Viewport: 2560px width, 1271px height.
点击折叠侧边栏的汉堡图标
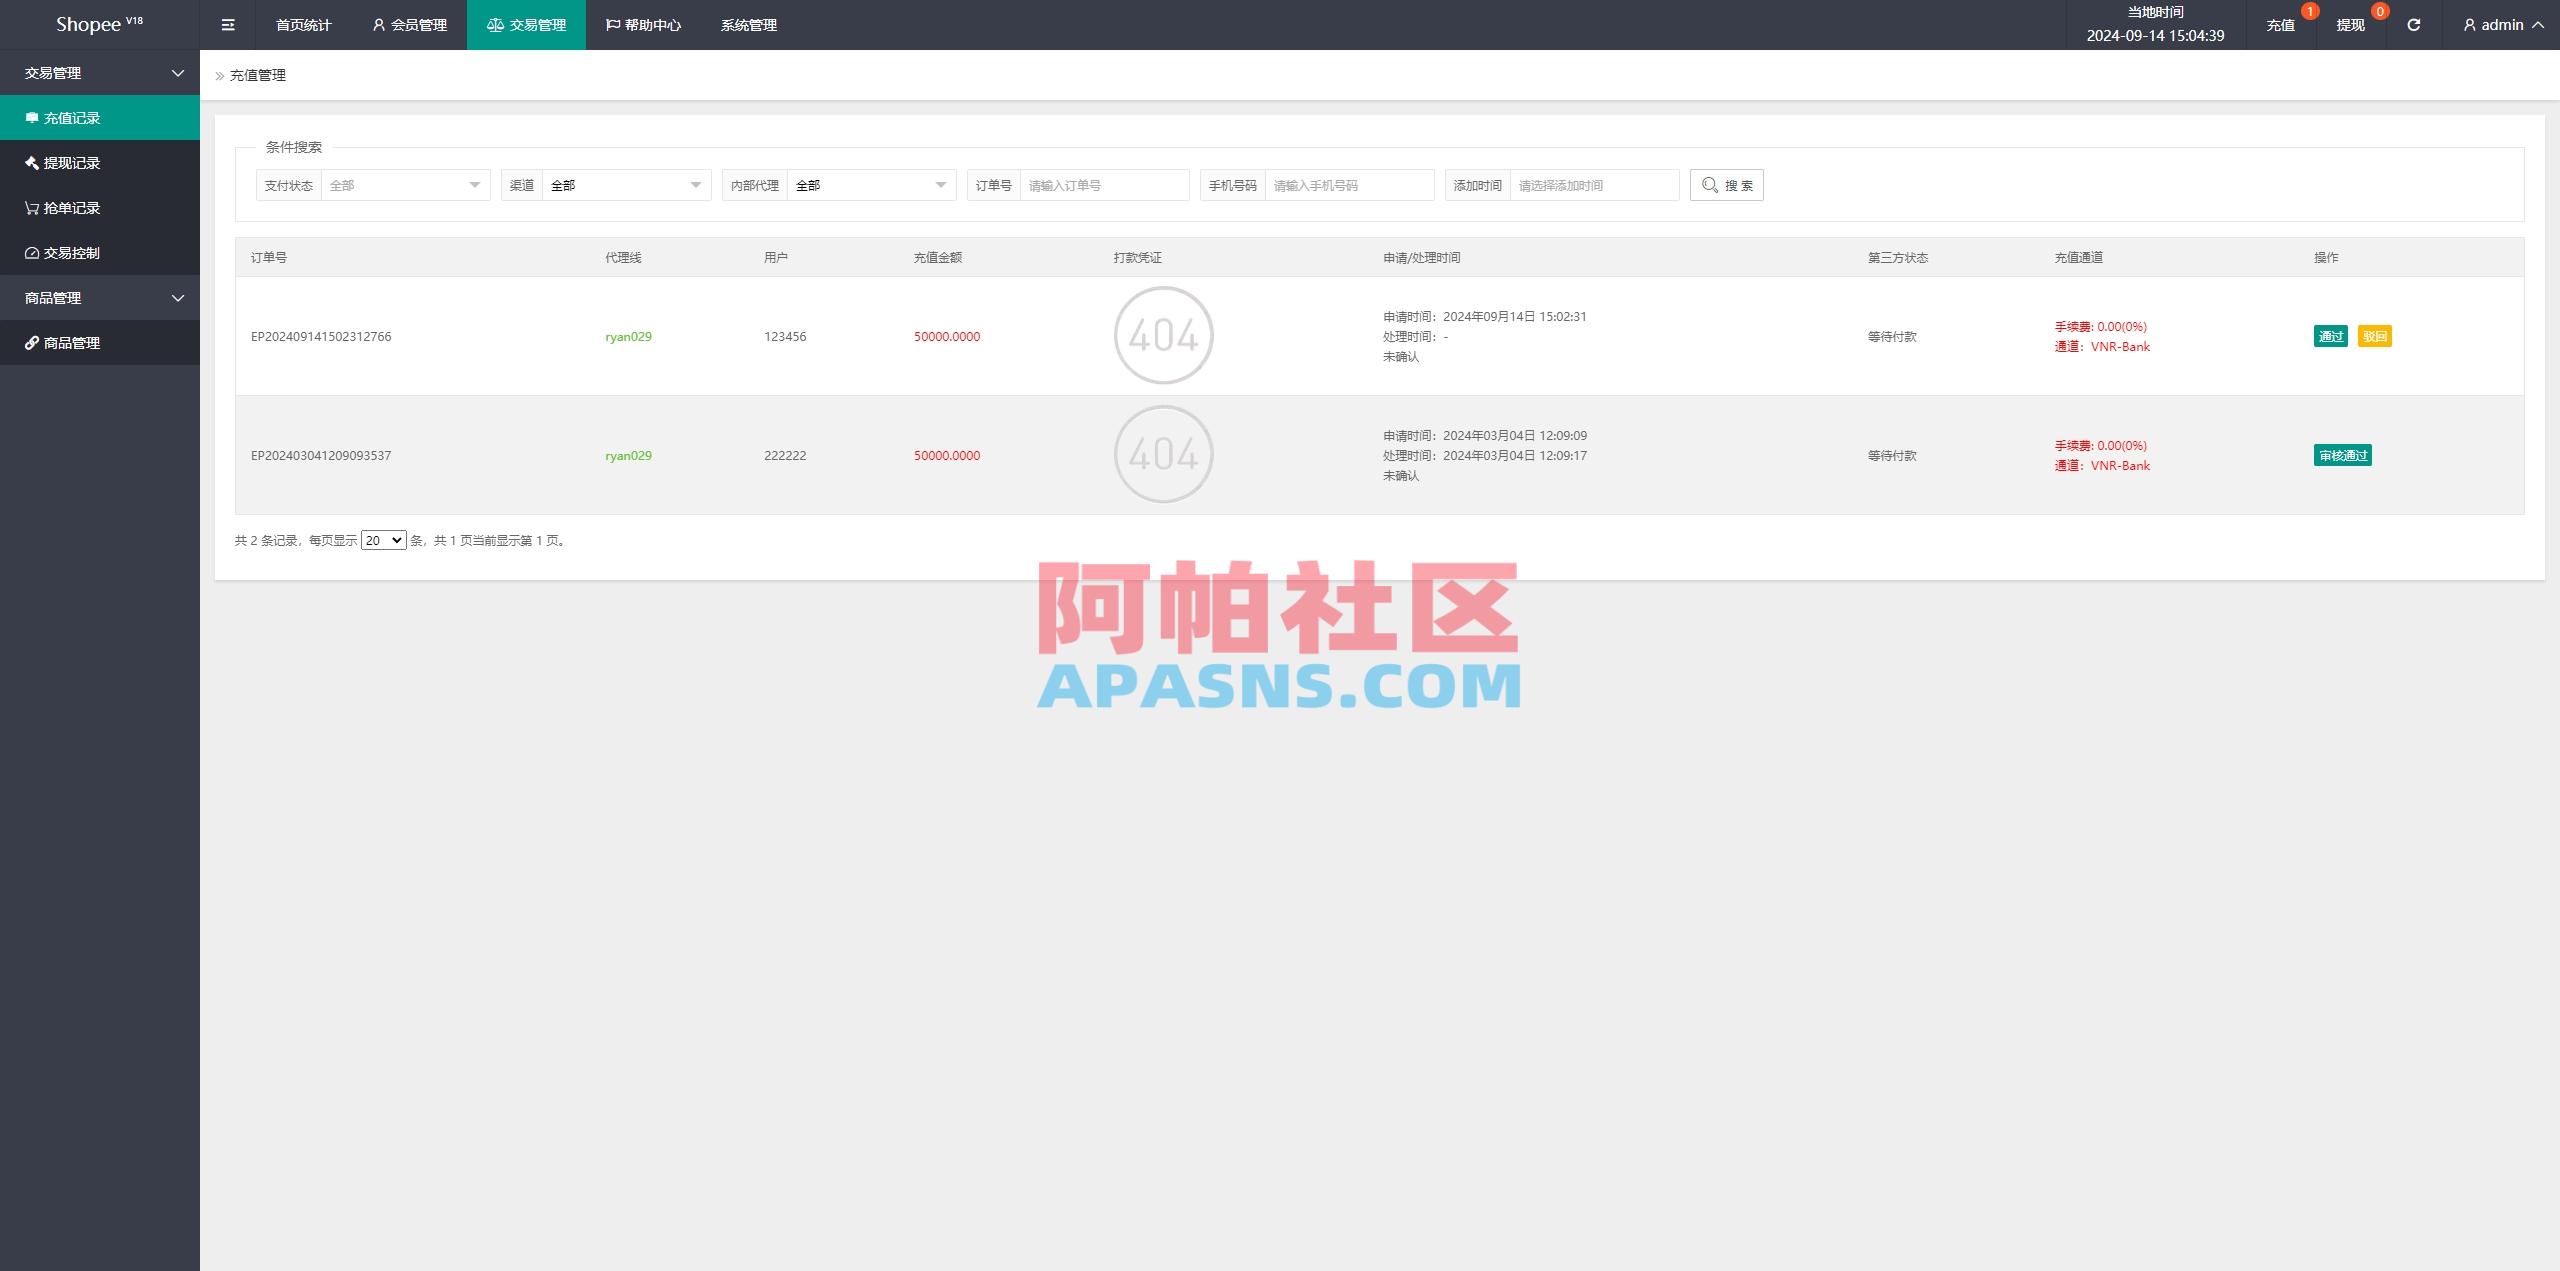pos(227,24)
